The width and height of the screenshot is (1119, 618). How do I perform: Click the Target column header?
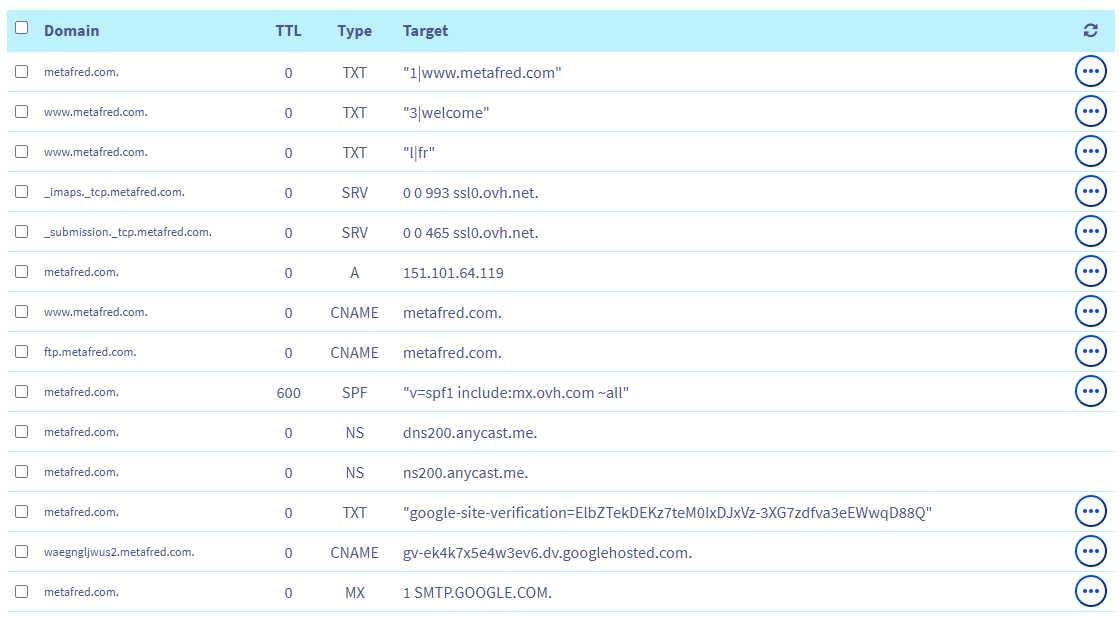click(425, 31)
